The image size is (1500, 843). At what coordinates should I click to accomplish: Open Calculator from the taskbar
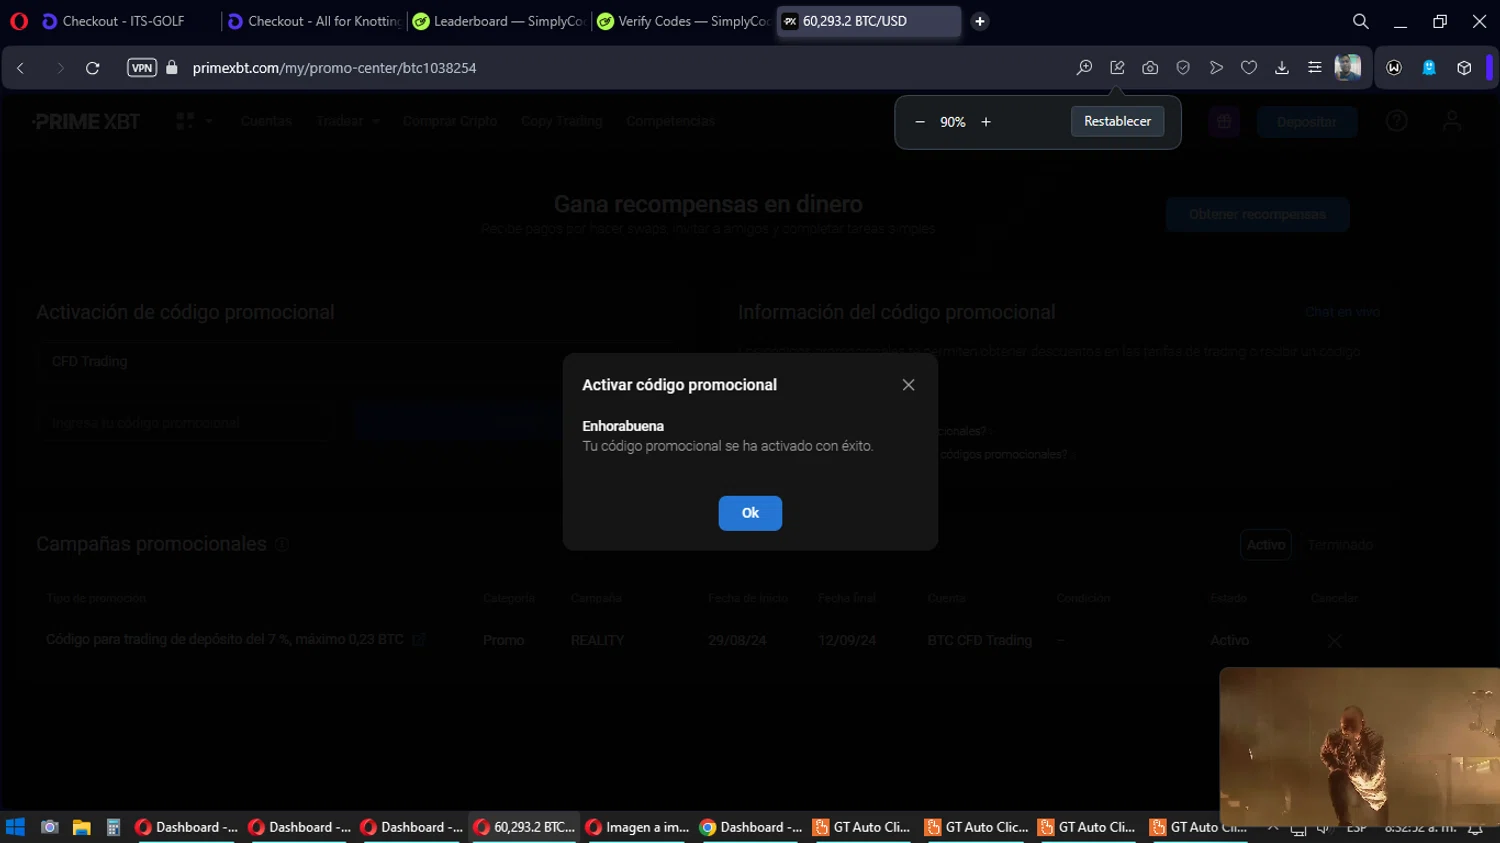(113, 827)
